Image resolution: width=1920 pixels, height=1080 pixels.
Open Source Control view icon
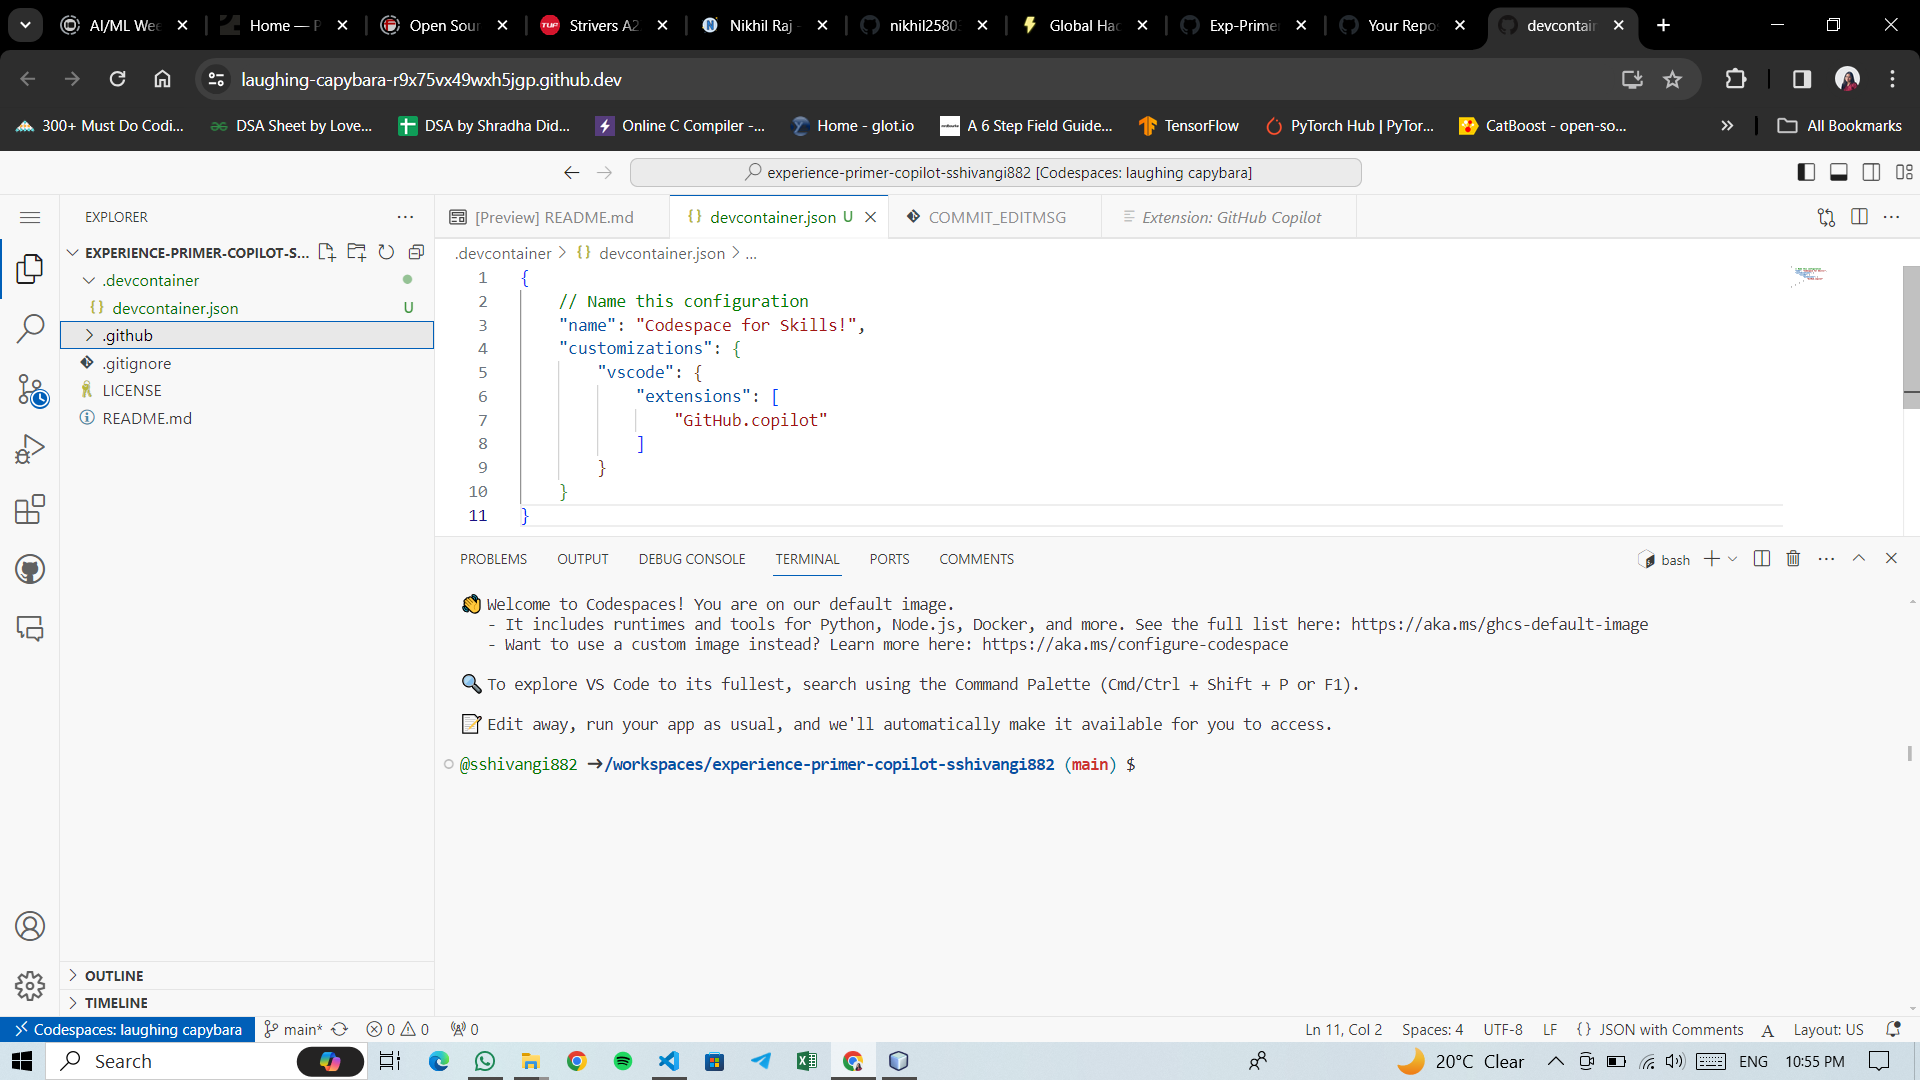(30, 390)
